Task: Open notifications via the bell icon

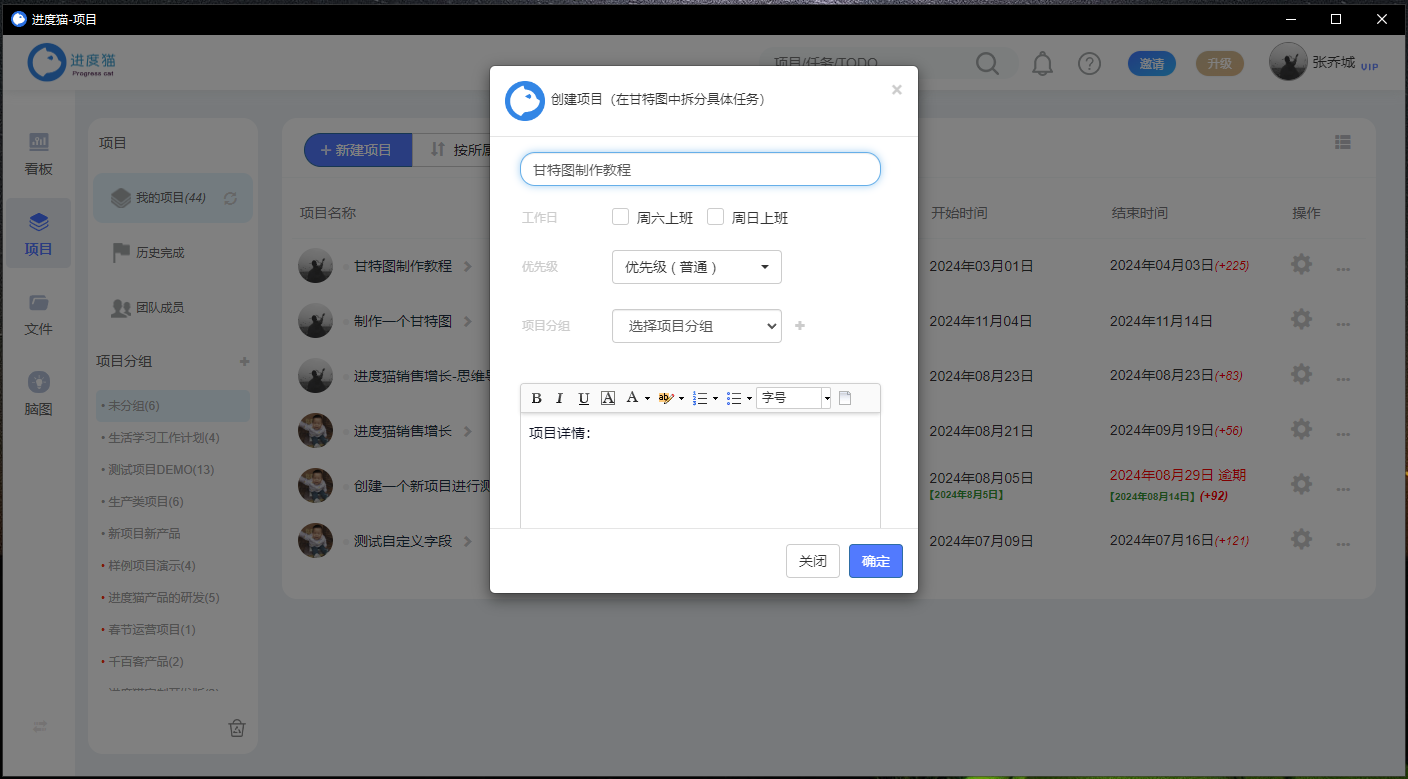Action: (x=1042, y=64)
